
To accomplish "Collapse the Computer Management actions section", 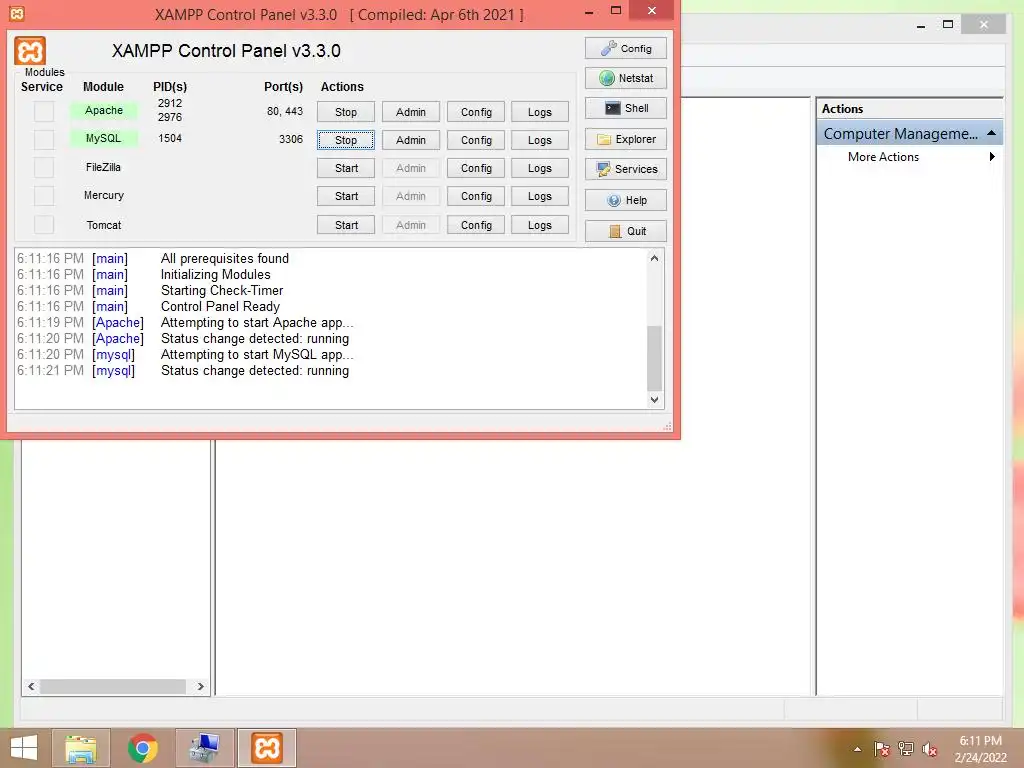I will (x=991, y=133).
